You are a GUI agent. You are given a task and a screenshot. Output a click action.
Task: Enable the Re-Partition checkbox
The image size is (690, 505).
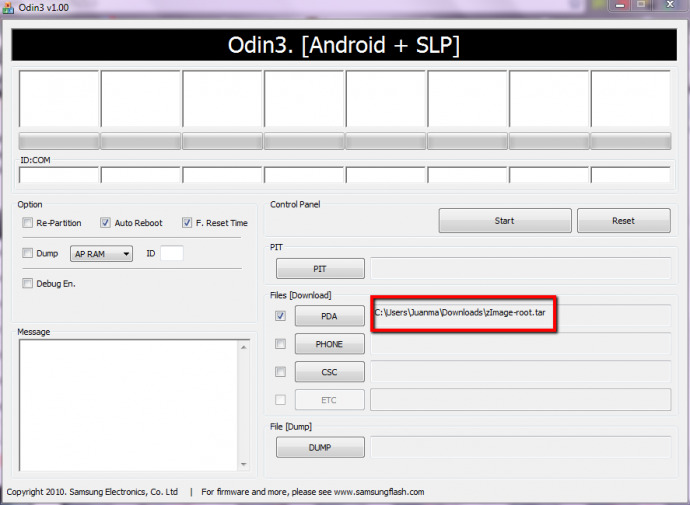(27, 223)
